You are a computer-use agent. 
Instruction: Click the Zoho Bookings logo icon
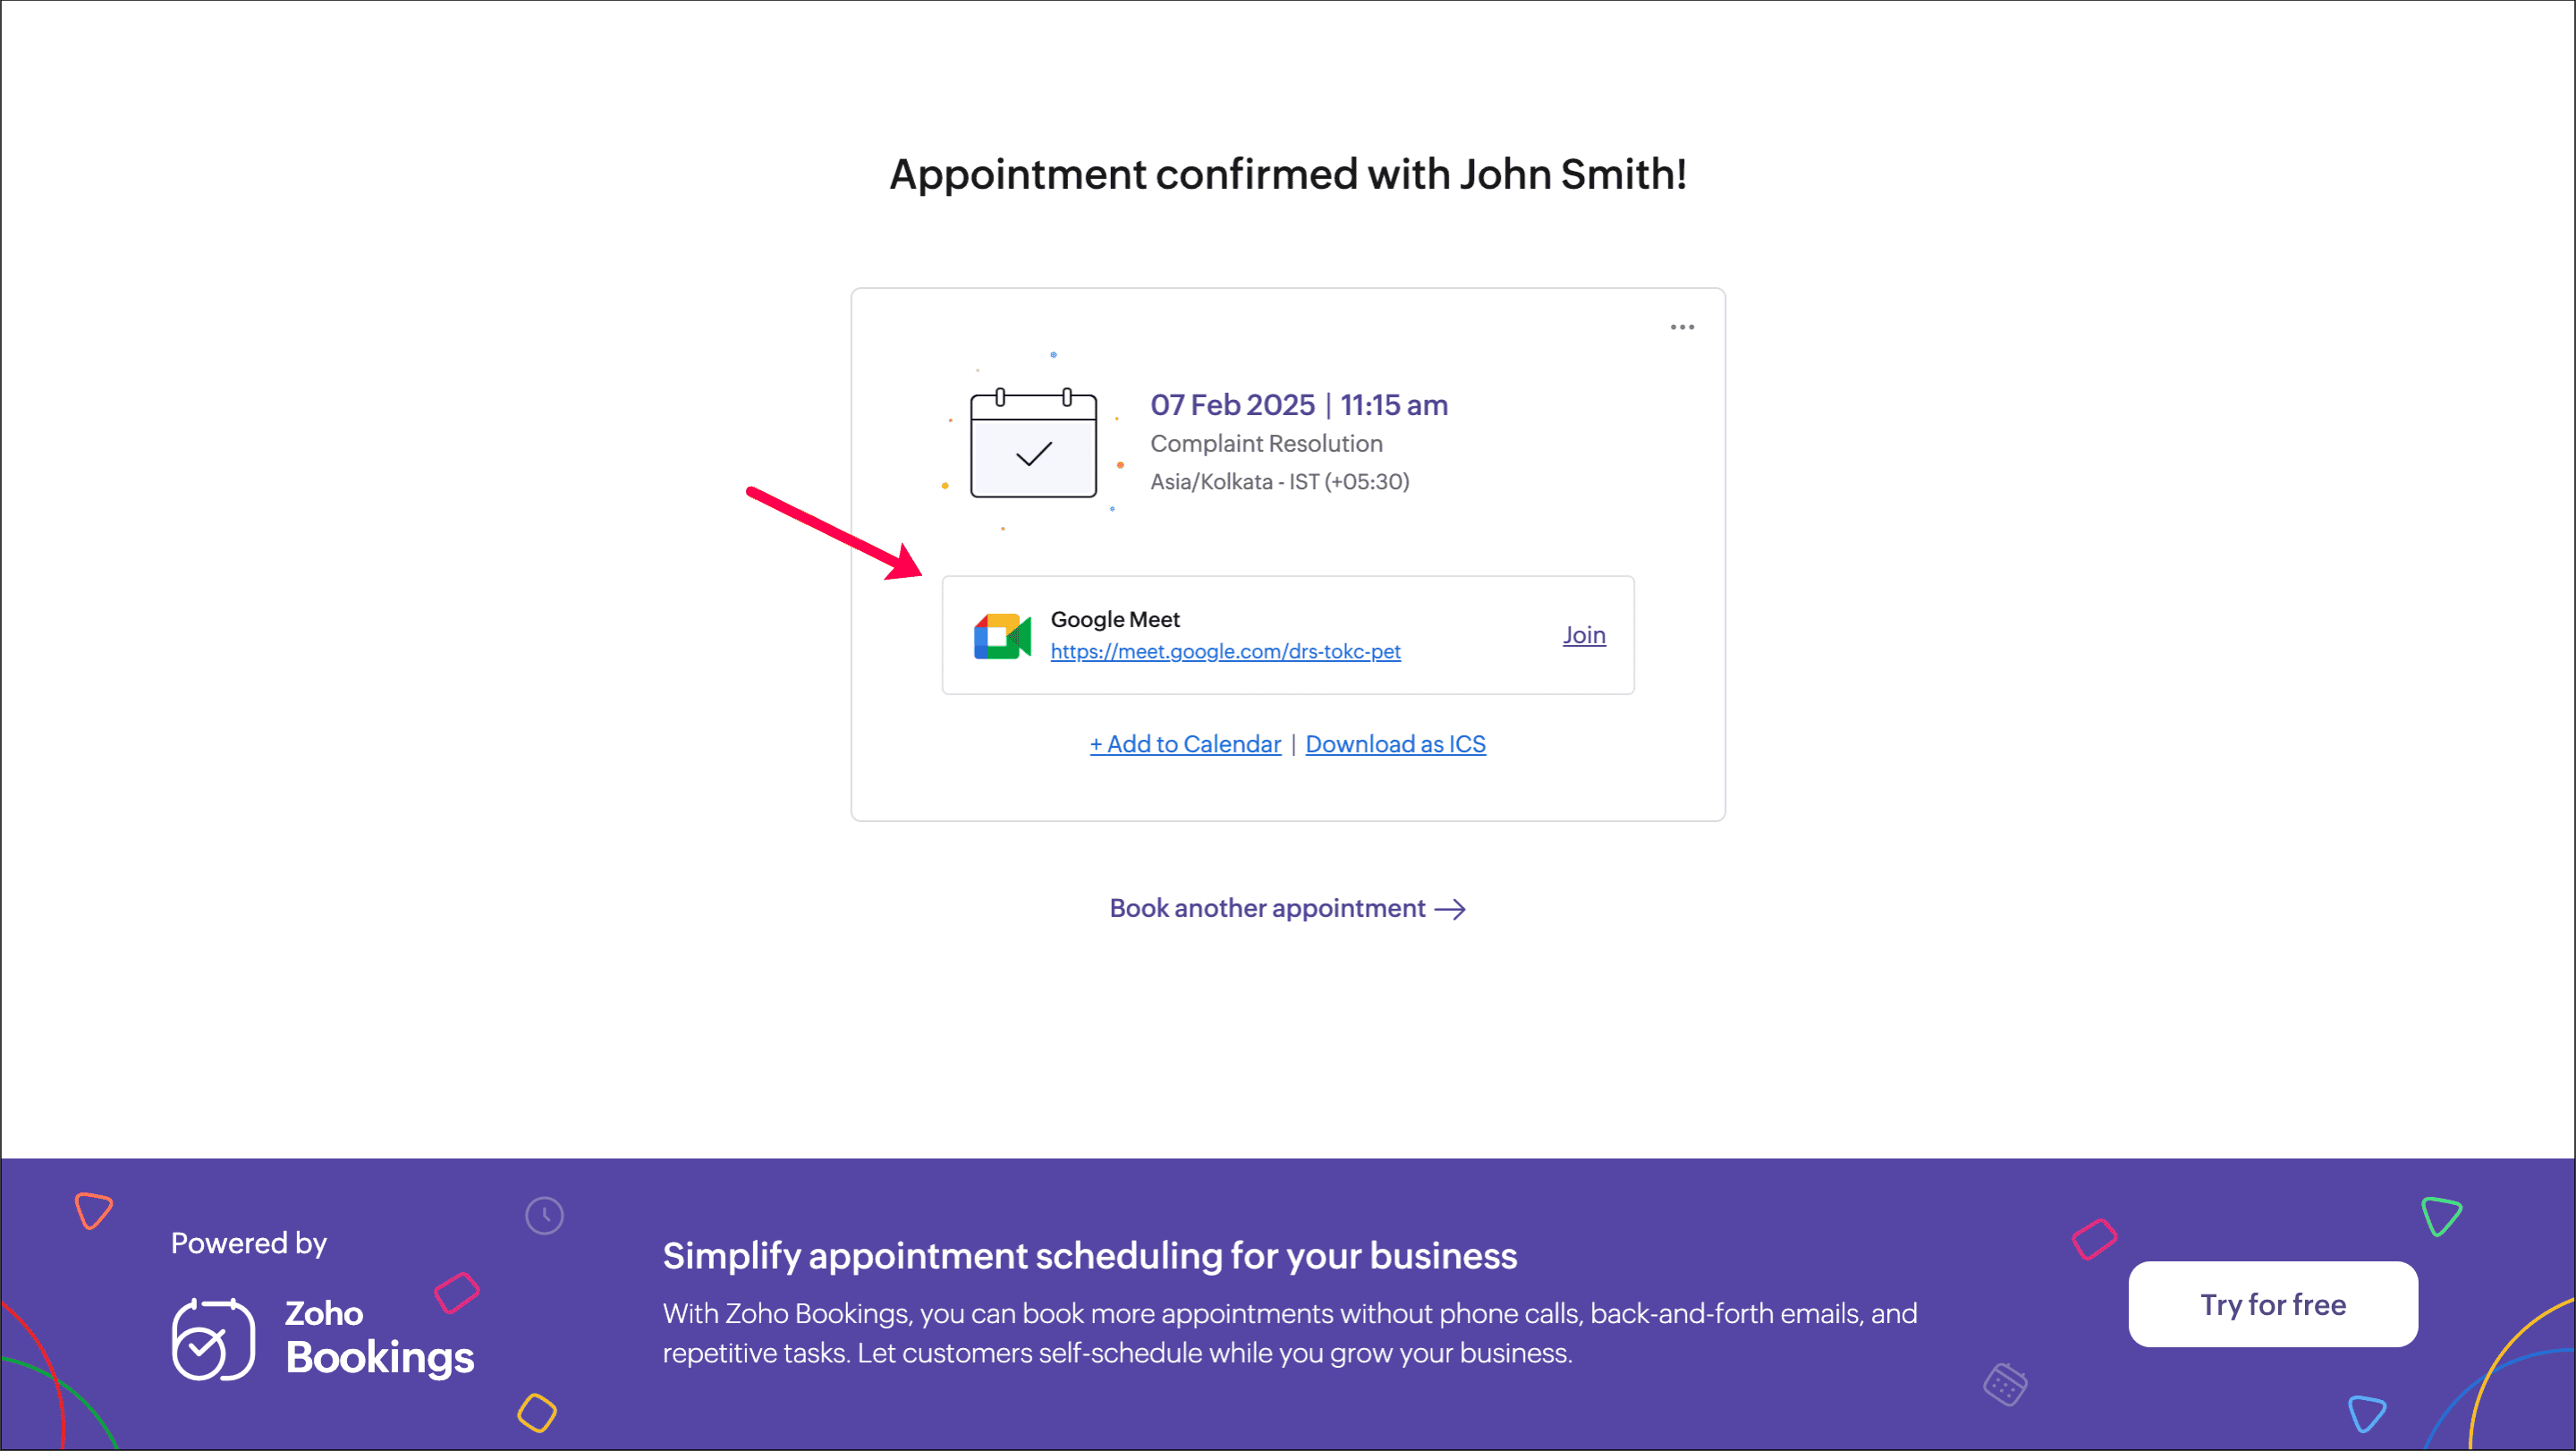point(213,1339)
